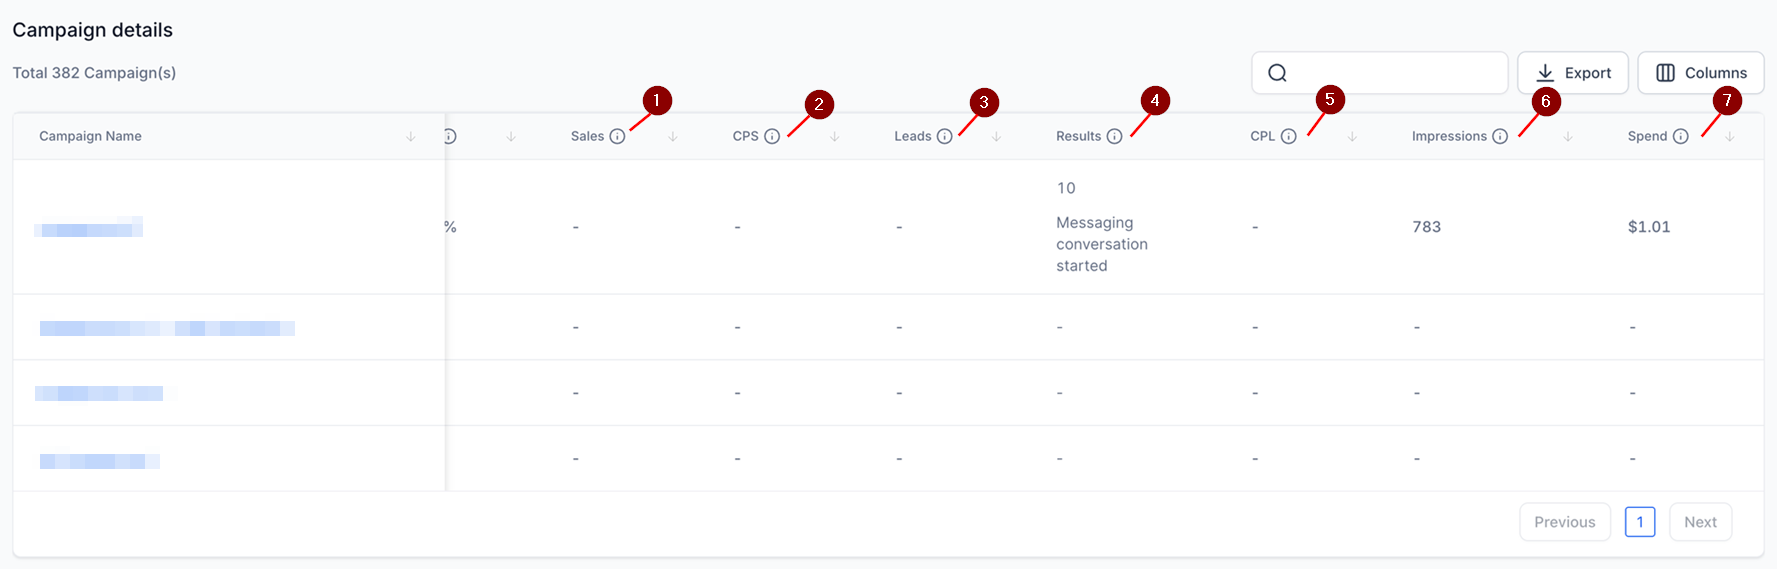
Task: Click the magnifier icon in search box
Action: (1277, 73)
